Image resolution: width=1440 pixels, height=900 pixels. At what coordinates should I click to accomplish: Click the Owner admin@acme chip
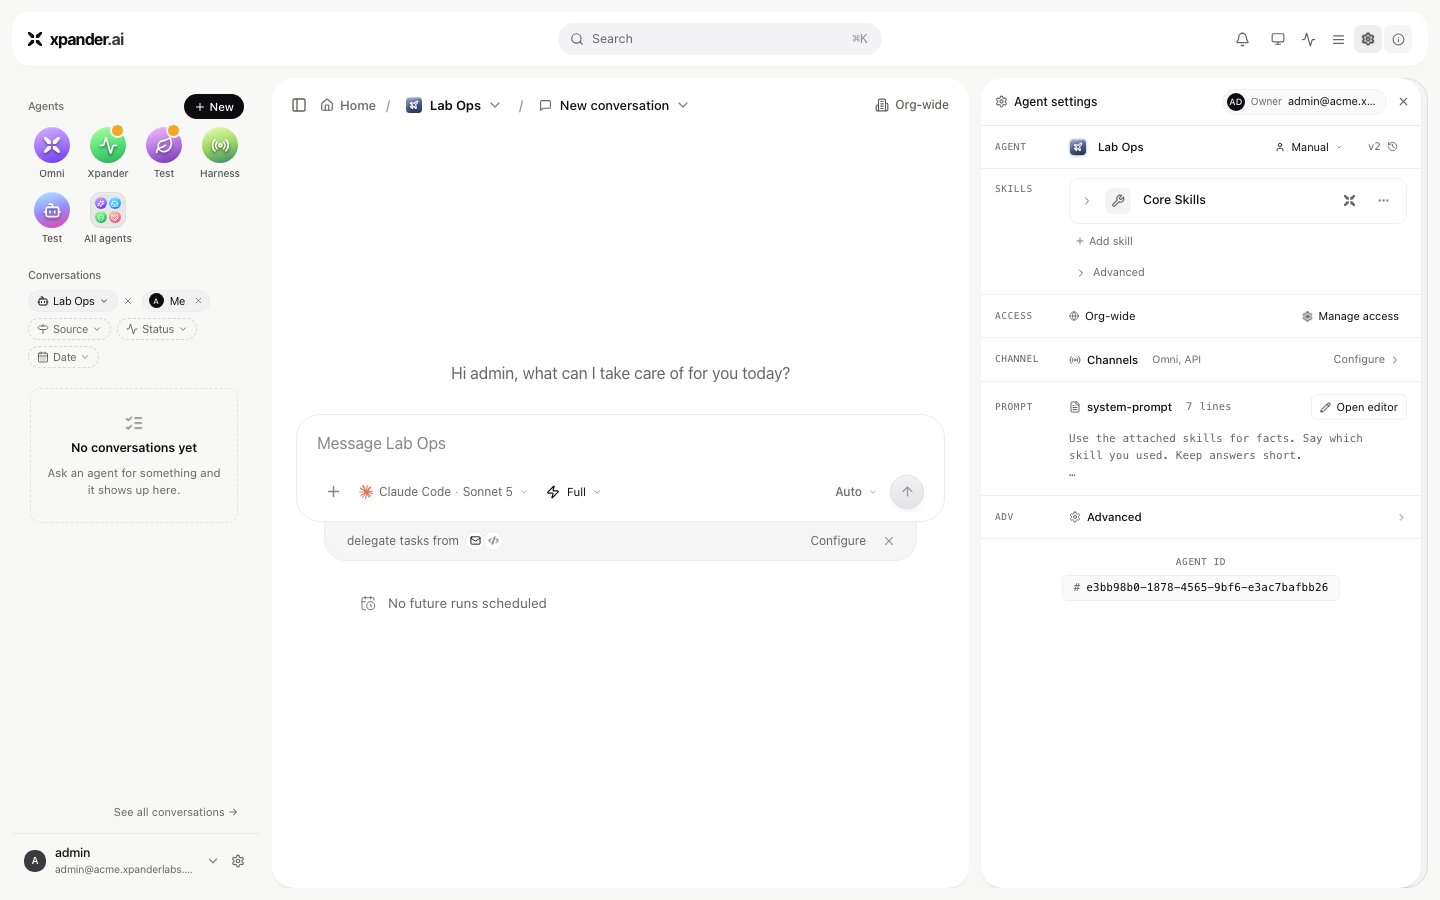[x=1305, y=102]
